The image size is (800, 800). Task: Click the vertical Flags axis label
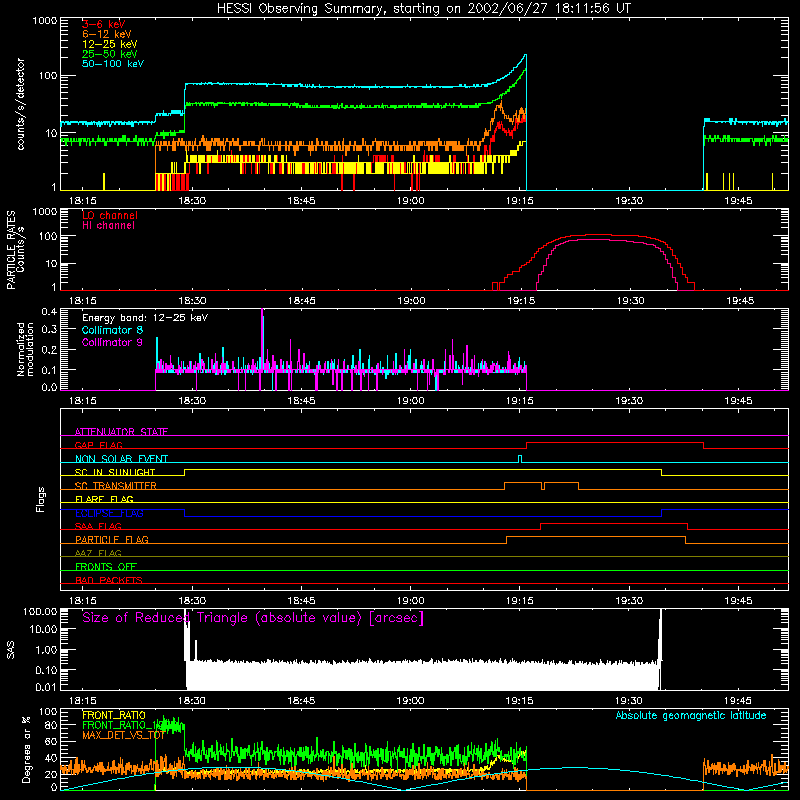(41, 499)
